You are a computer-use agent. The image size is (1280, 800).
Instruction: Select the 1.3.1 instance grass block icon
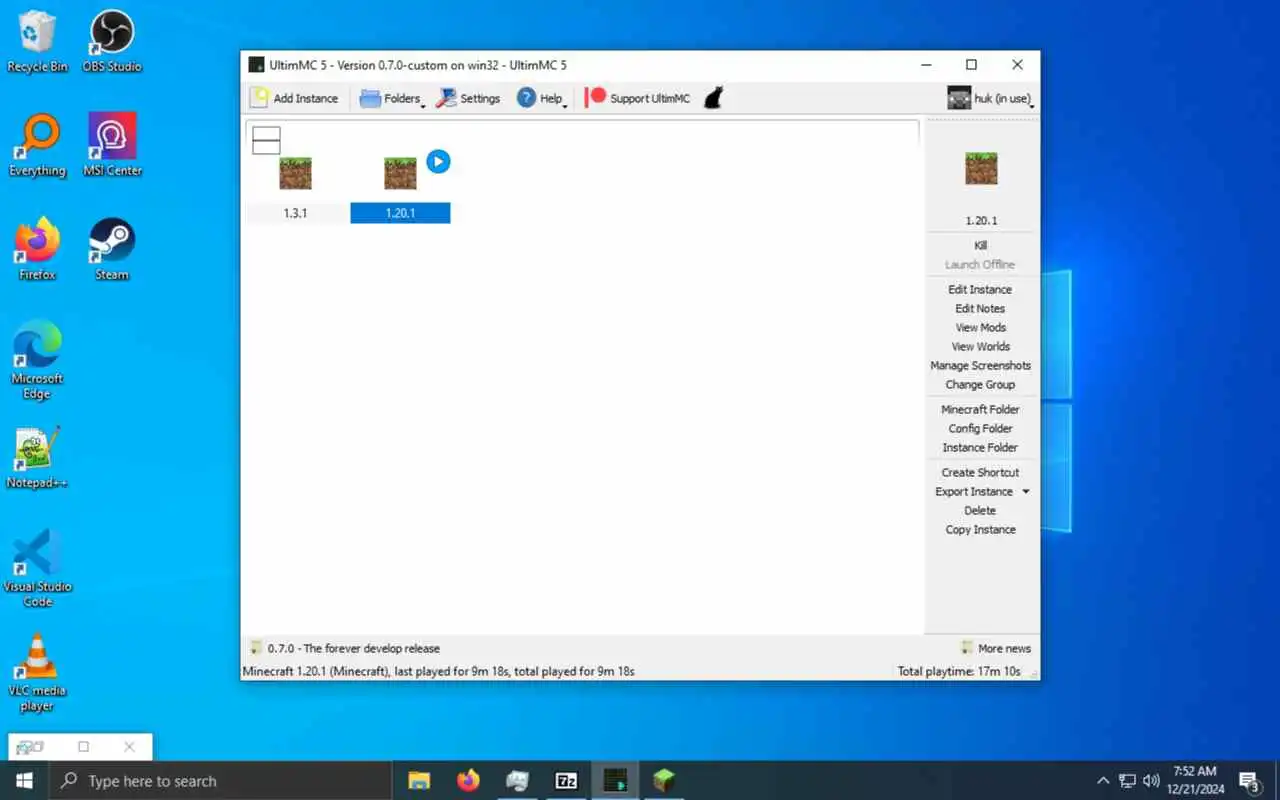(x=295, y=173)
